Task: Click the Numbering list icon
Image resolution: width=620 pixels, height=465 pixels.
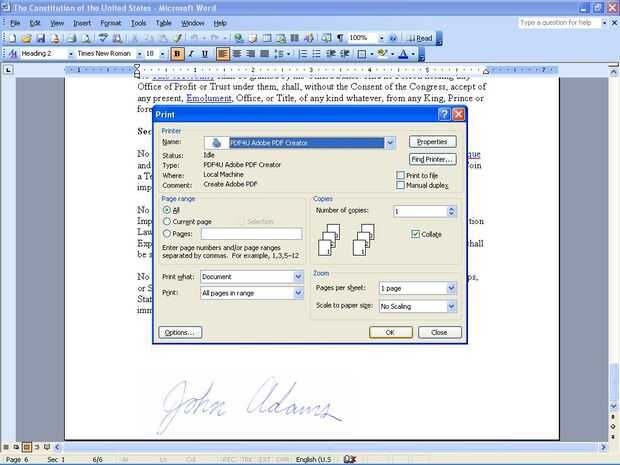Action: click(x=302, y=54)
